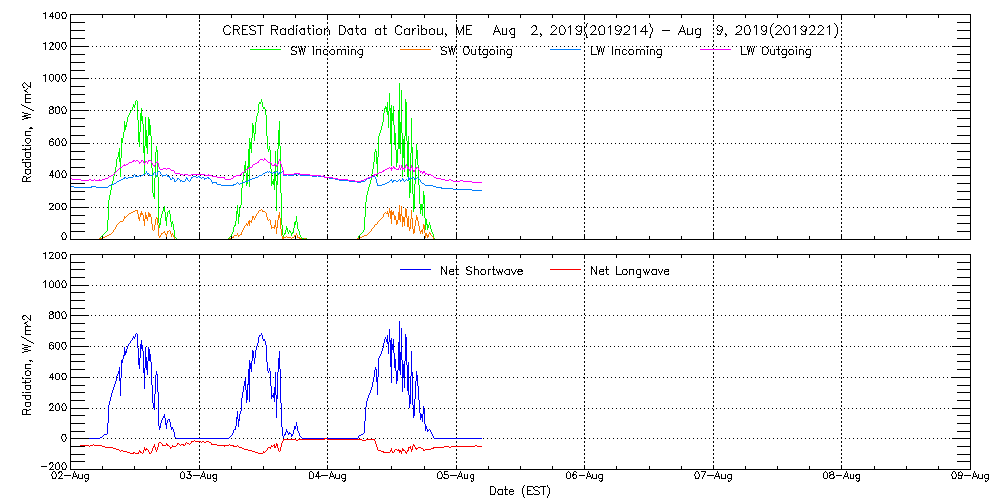Select the 09-Aug date tick label
The image size is (1000, 500).
[x=968, y=477]
